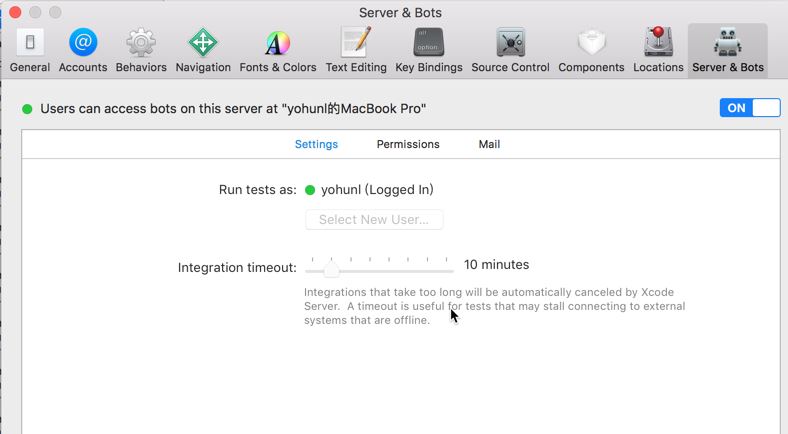Open the Mail tab
This screenshot has height=434, width=788.
(489, 144)
